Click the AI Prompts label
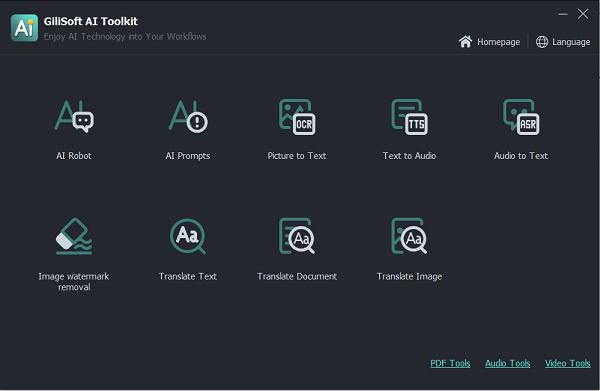This screenshot has width=600, height=391. 188,156
